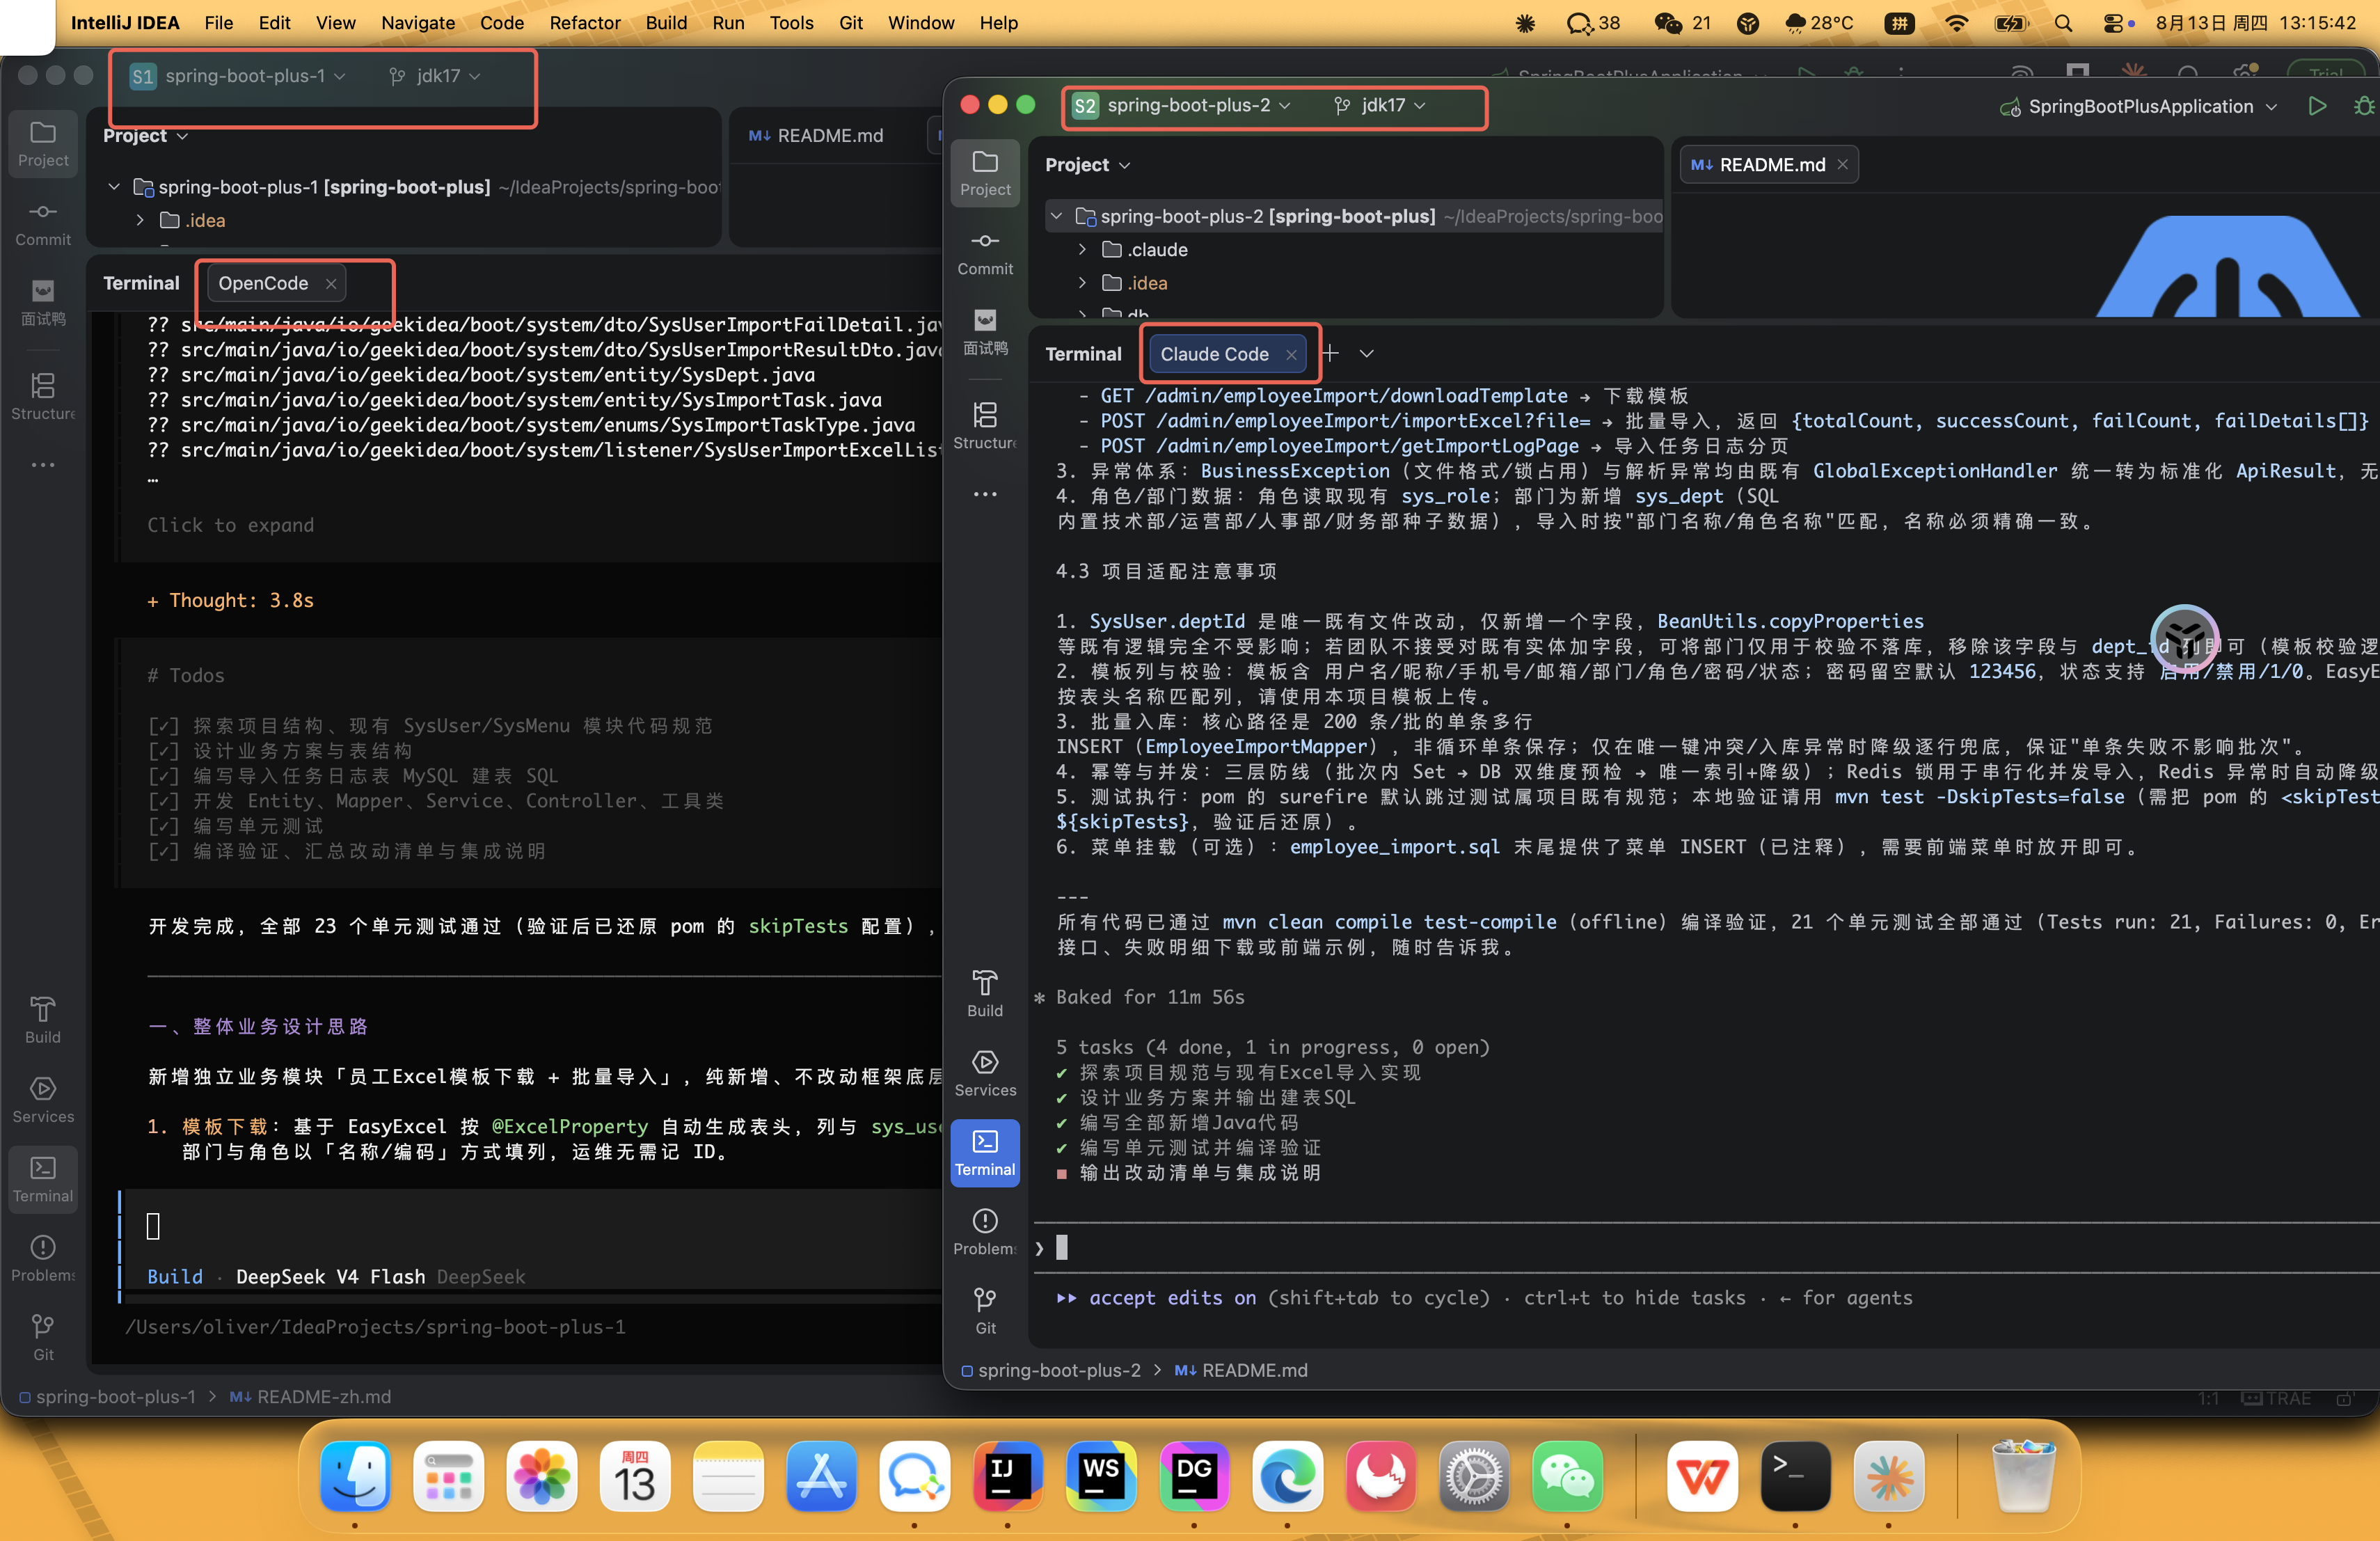Image resolution: width=2380 pixels, height=1541 pixels.
Task: Expand .claude folder in project tree
Action: 1082,249
